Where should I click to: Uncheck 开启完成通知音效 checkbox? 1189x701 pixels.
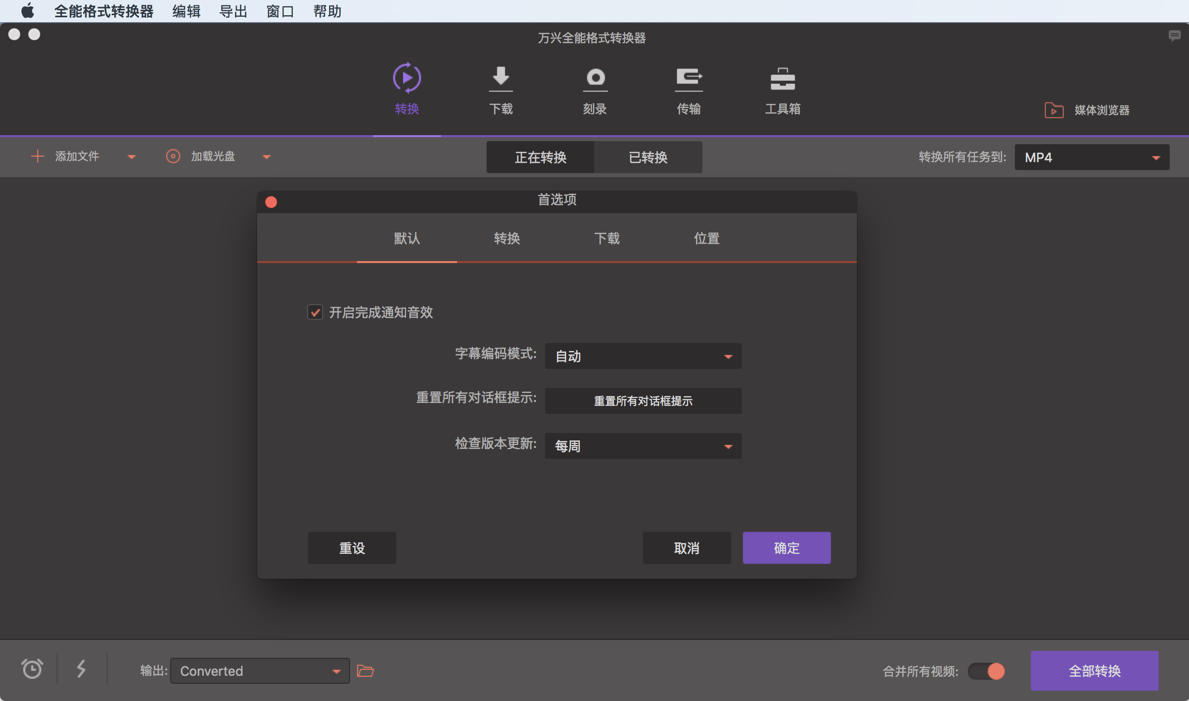point(315,312)
